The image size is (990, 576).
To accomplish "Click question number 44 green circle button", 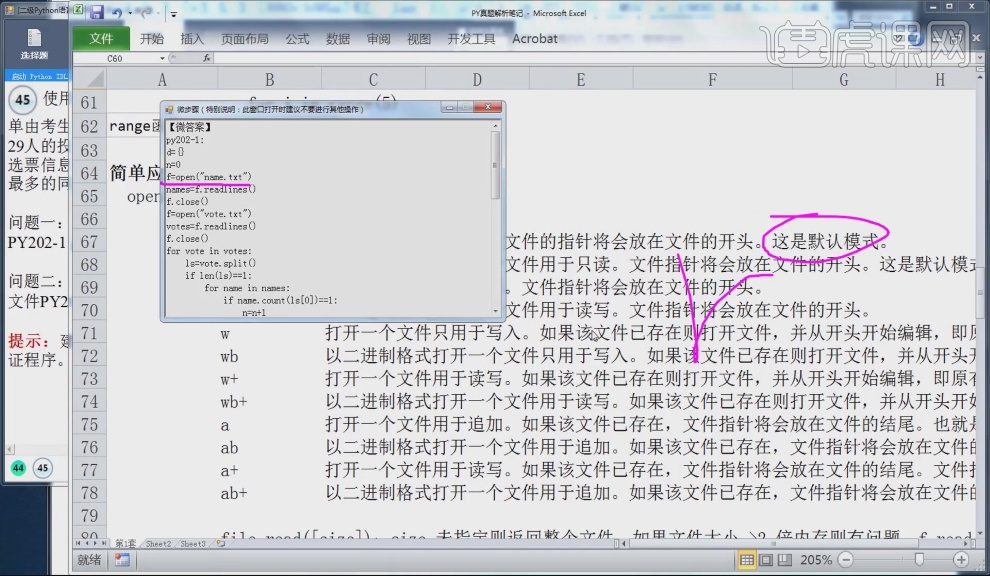I will tap(18, 468).
